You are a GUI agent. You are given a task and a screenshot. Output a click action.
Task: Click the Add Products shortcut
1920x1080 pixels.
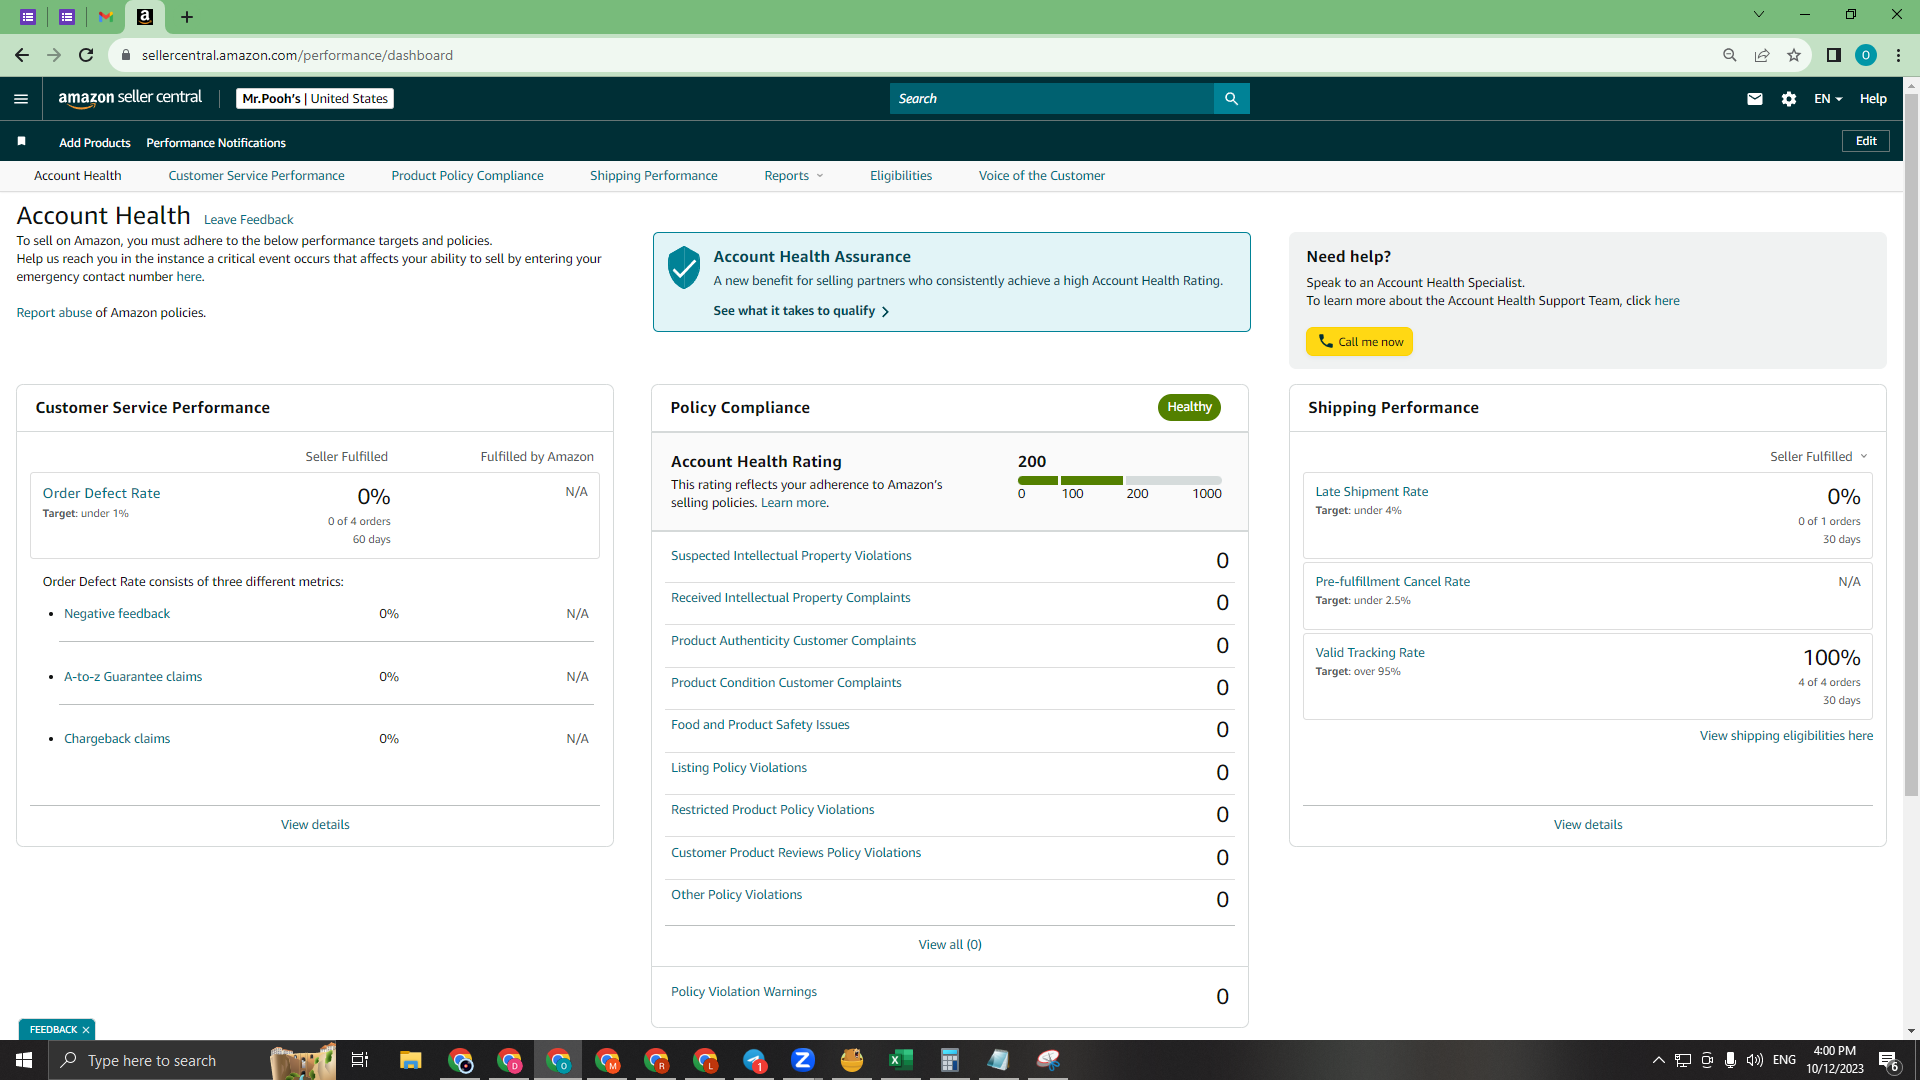coord(95,142)
